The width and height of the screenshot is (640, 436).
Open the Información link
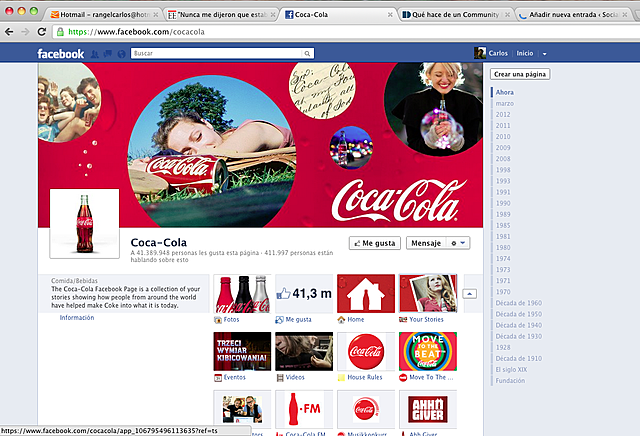(x=77, y=318)
